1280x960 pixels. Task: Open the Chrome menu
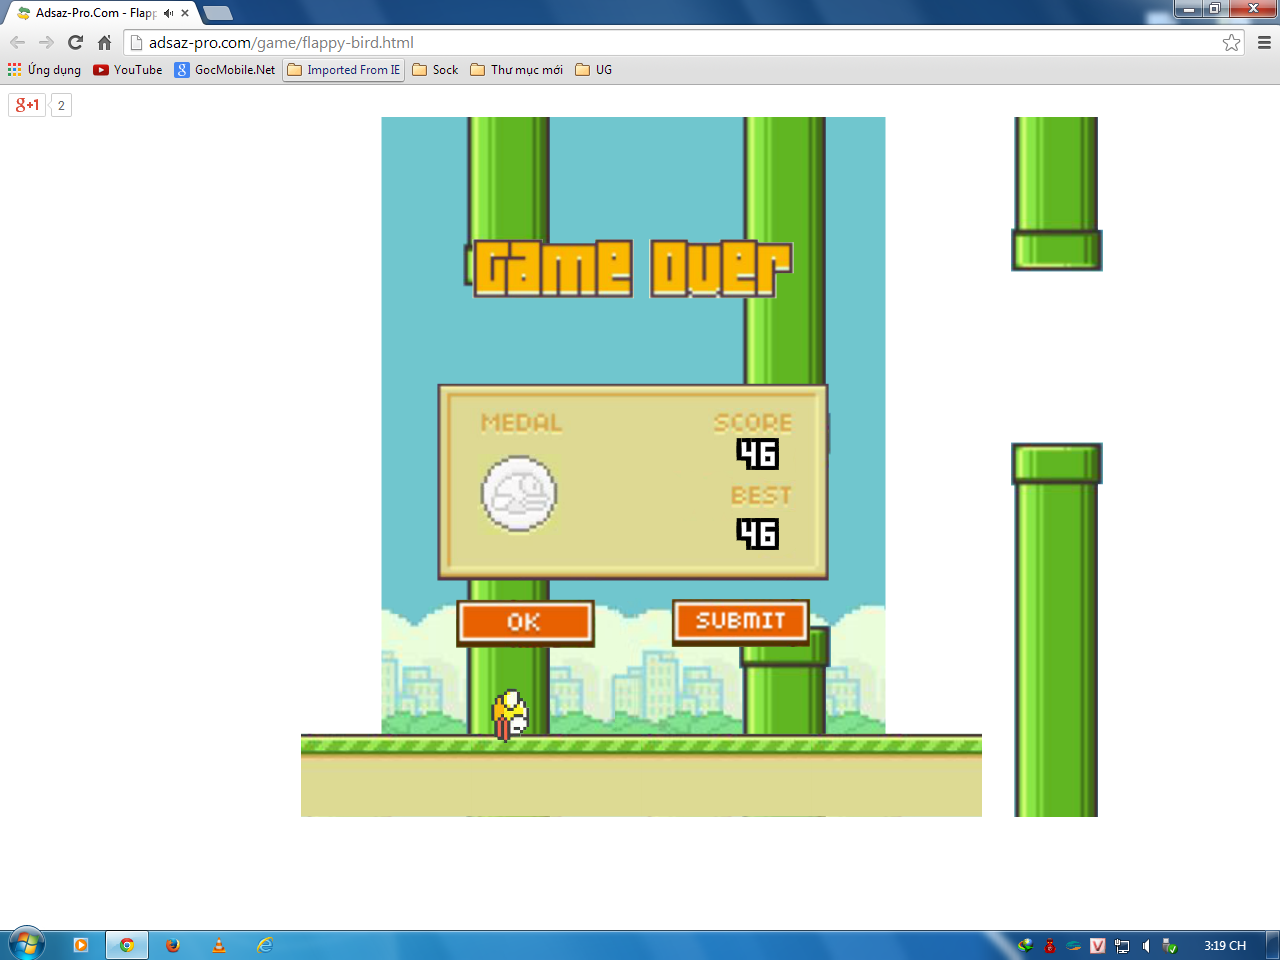(1264, 42)
